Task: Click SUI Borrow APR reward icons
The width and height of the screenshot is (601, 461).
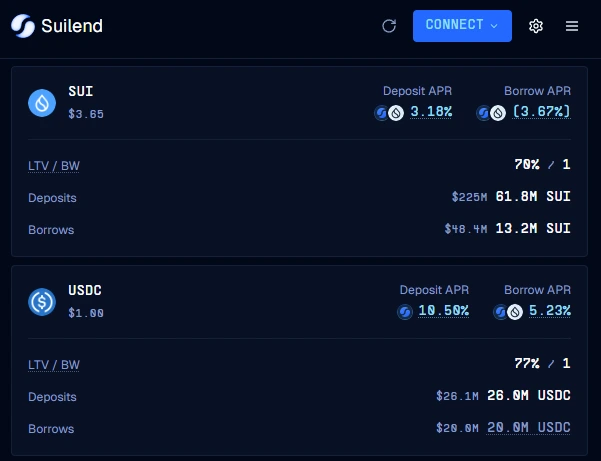Action: point(490,112)
